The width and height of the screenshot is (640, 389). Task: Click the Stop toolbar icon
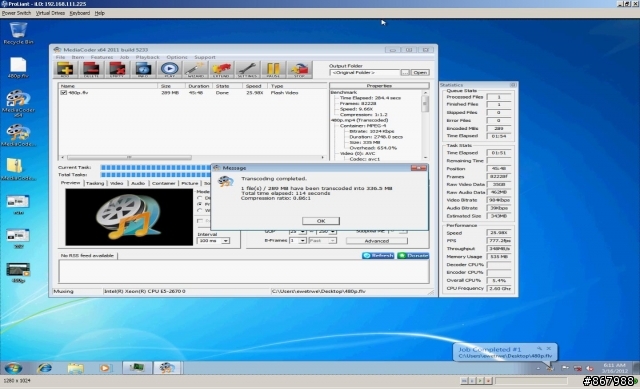point(299,69)
